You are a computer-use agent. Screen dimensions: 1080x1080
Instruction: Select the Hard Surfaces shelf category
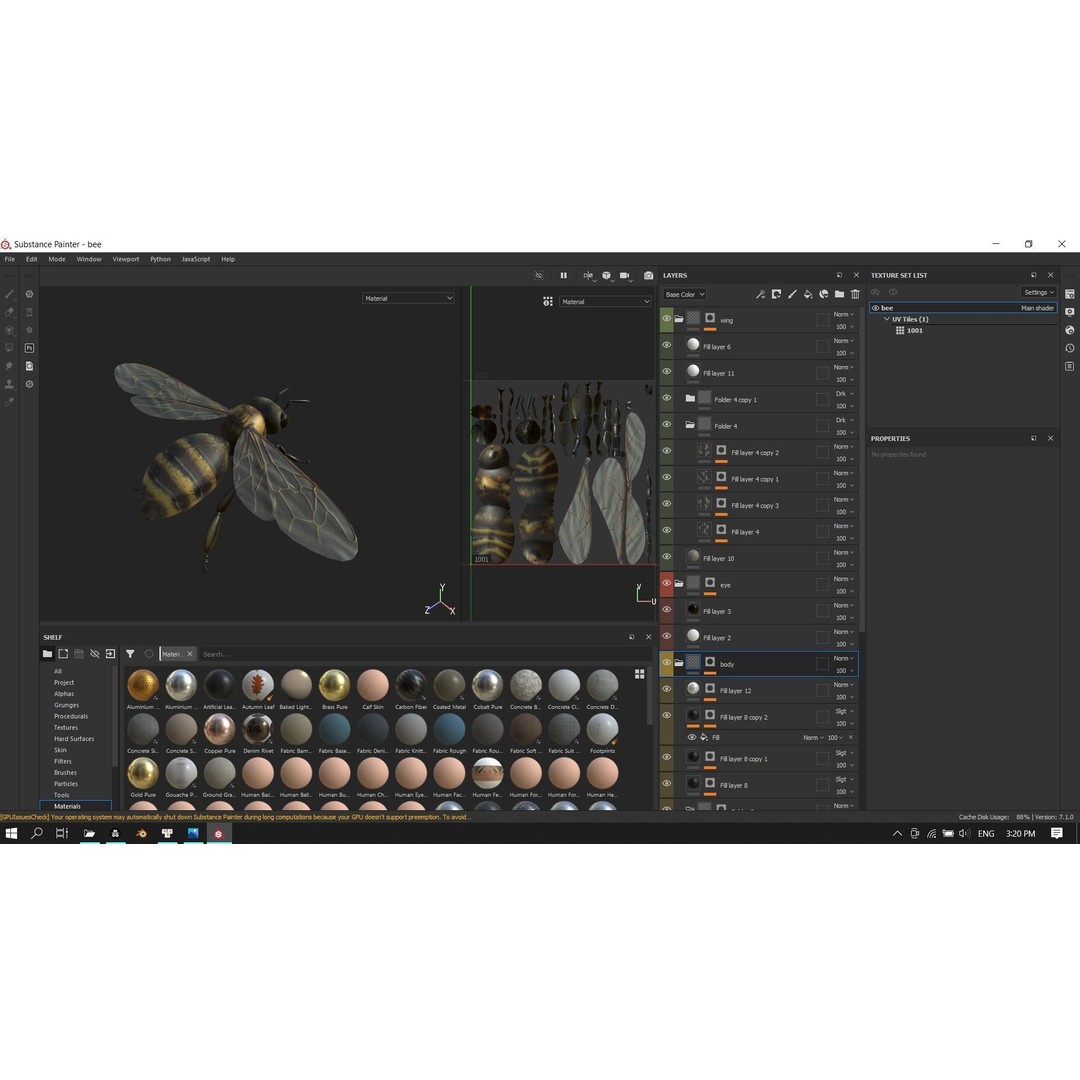[74, 738]
